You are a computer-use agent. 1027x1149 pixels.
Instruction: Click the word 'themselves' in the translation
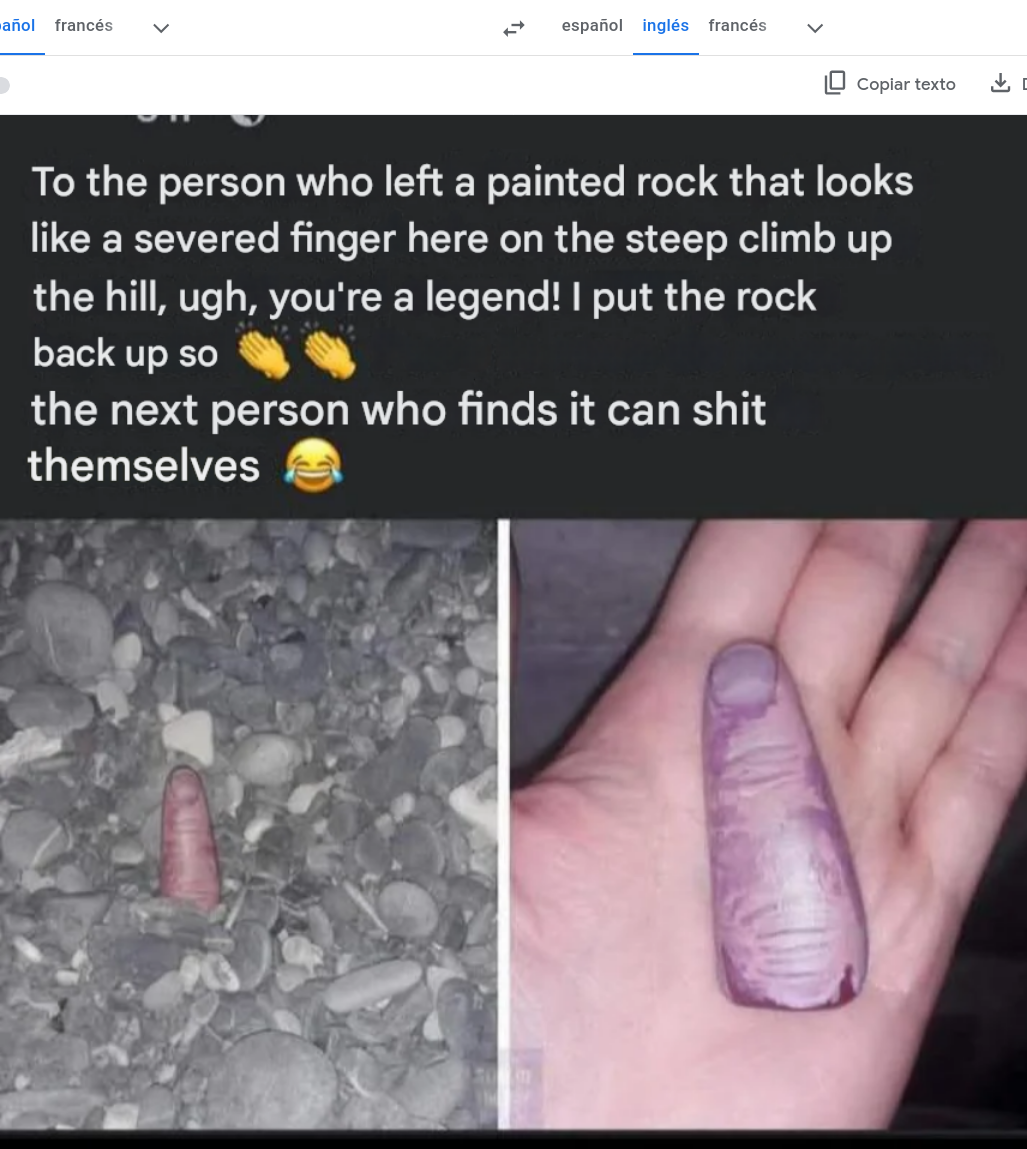point(144,466)
